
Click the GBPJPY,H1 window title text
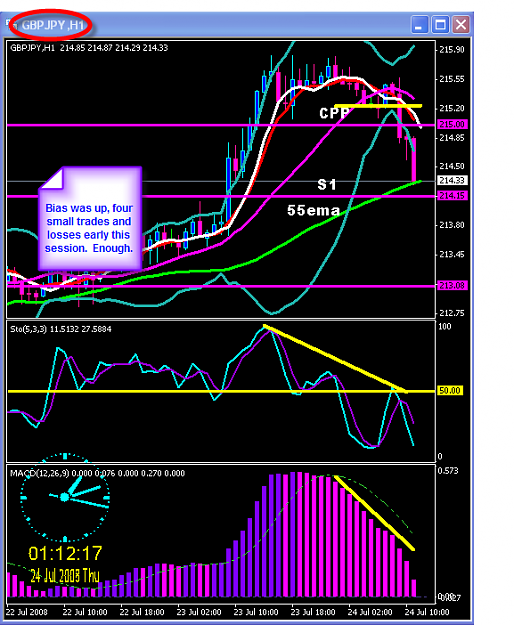point(52,26)
